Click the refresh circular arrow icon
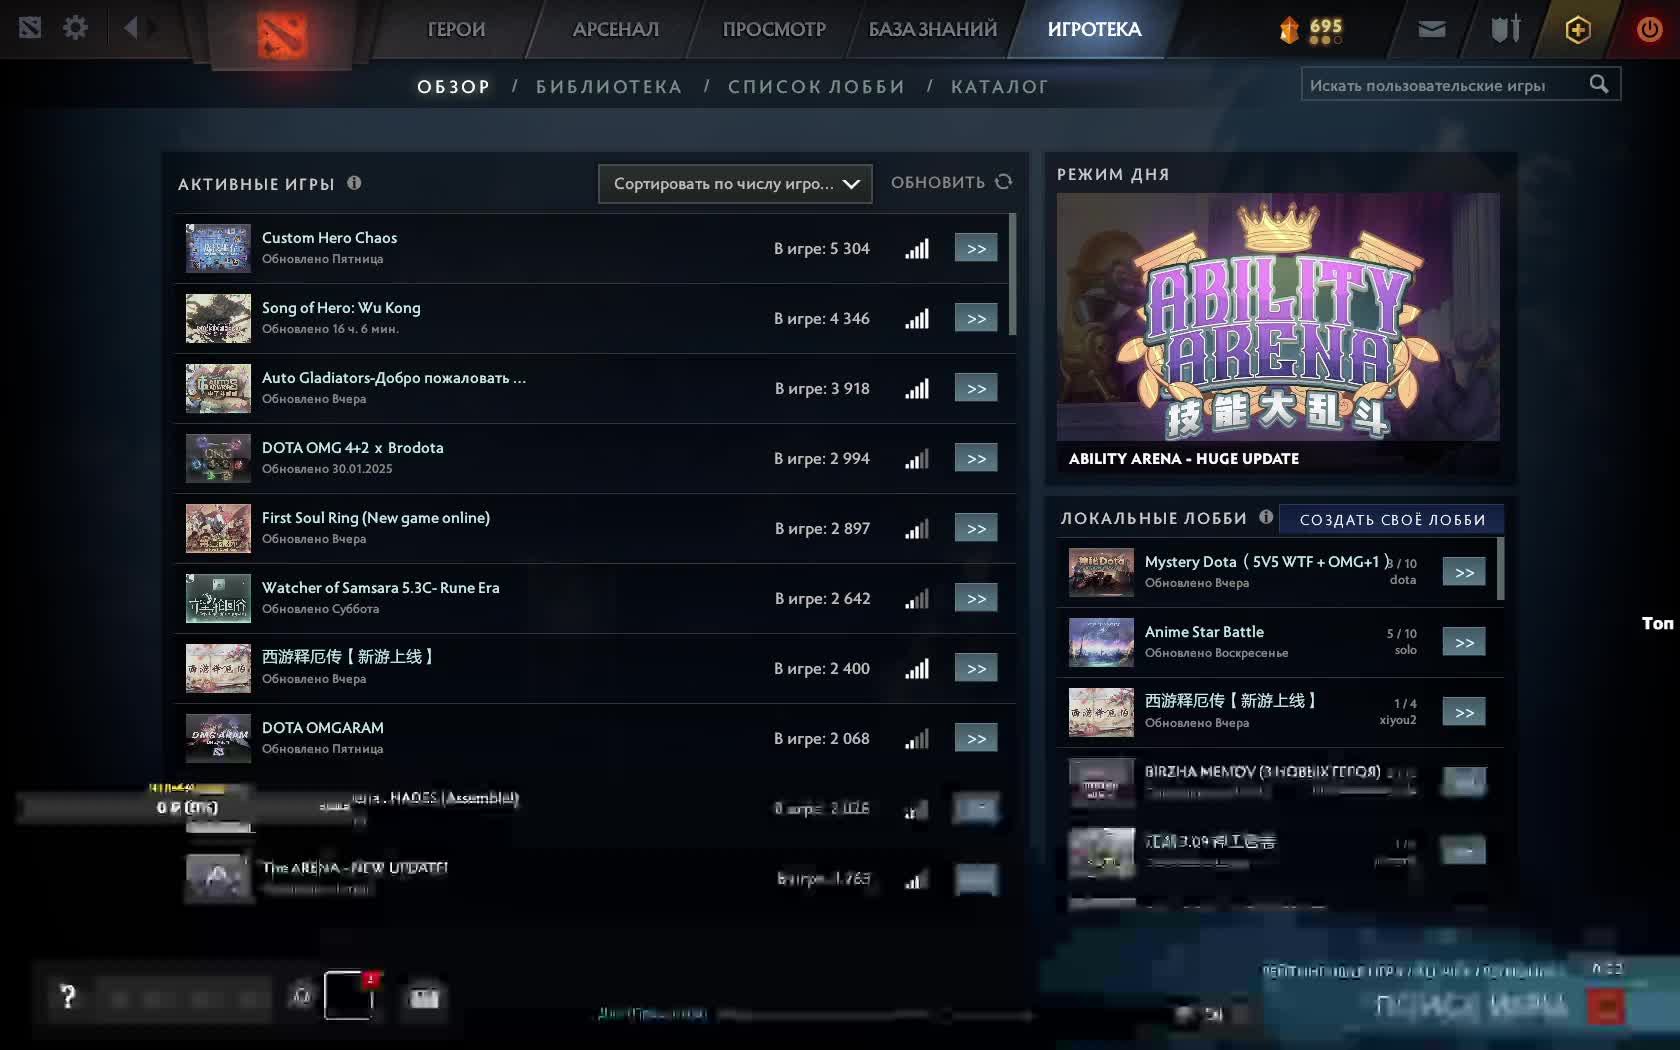This screenshot has height=1050, width=1680. pos(1004,182)
